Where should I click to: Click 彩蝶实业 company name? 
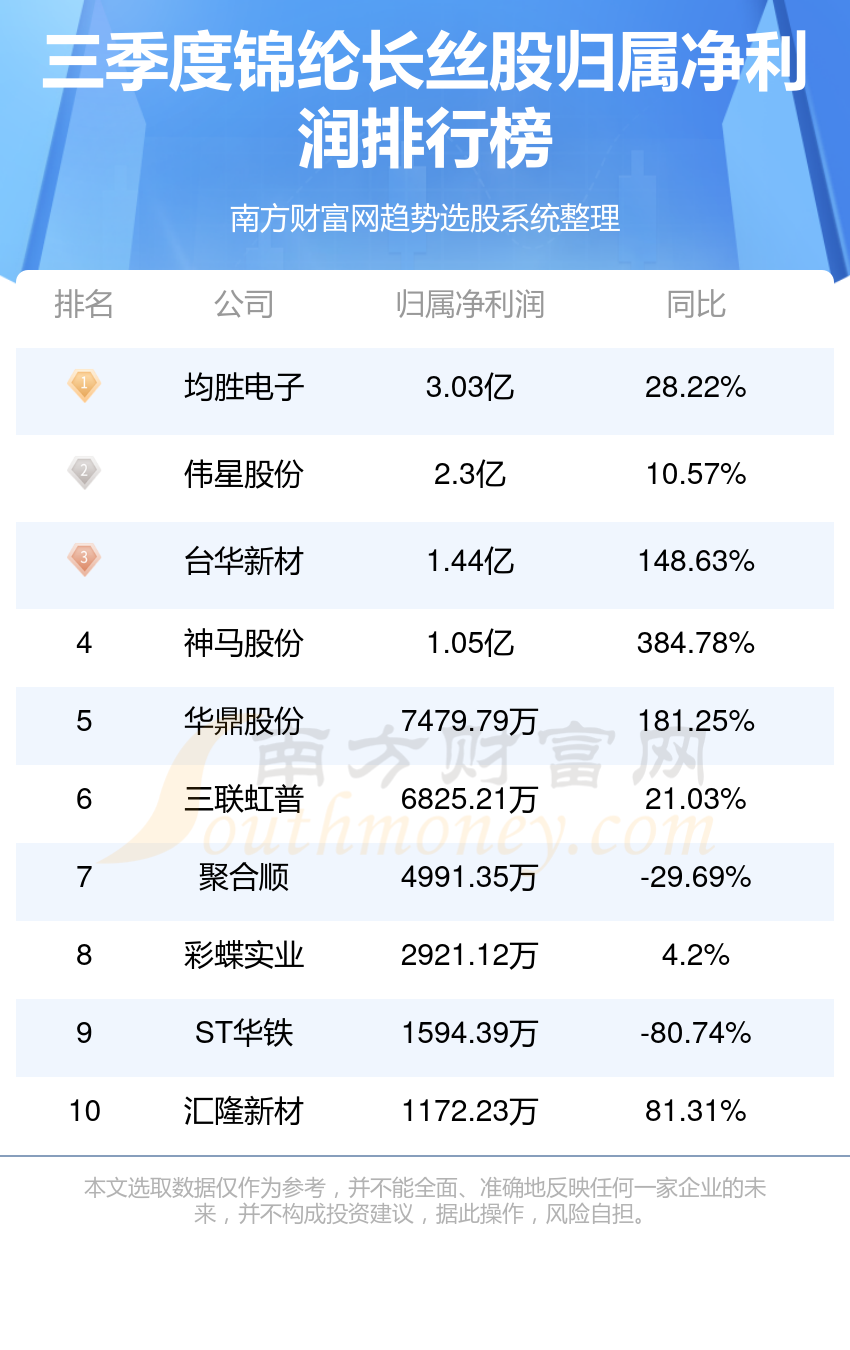coord(244,955)
